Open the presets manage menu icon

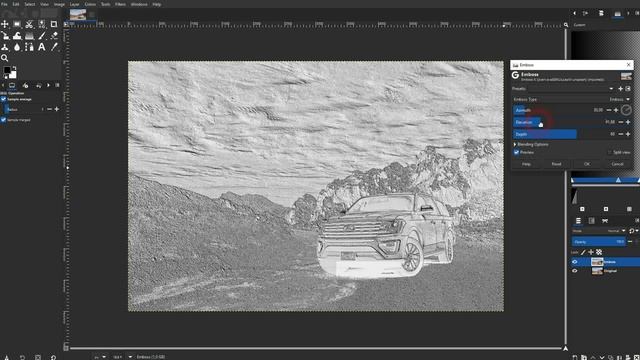click(628, 89)
